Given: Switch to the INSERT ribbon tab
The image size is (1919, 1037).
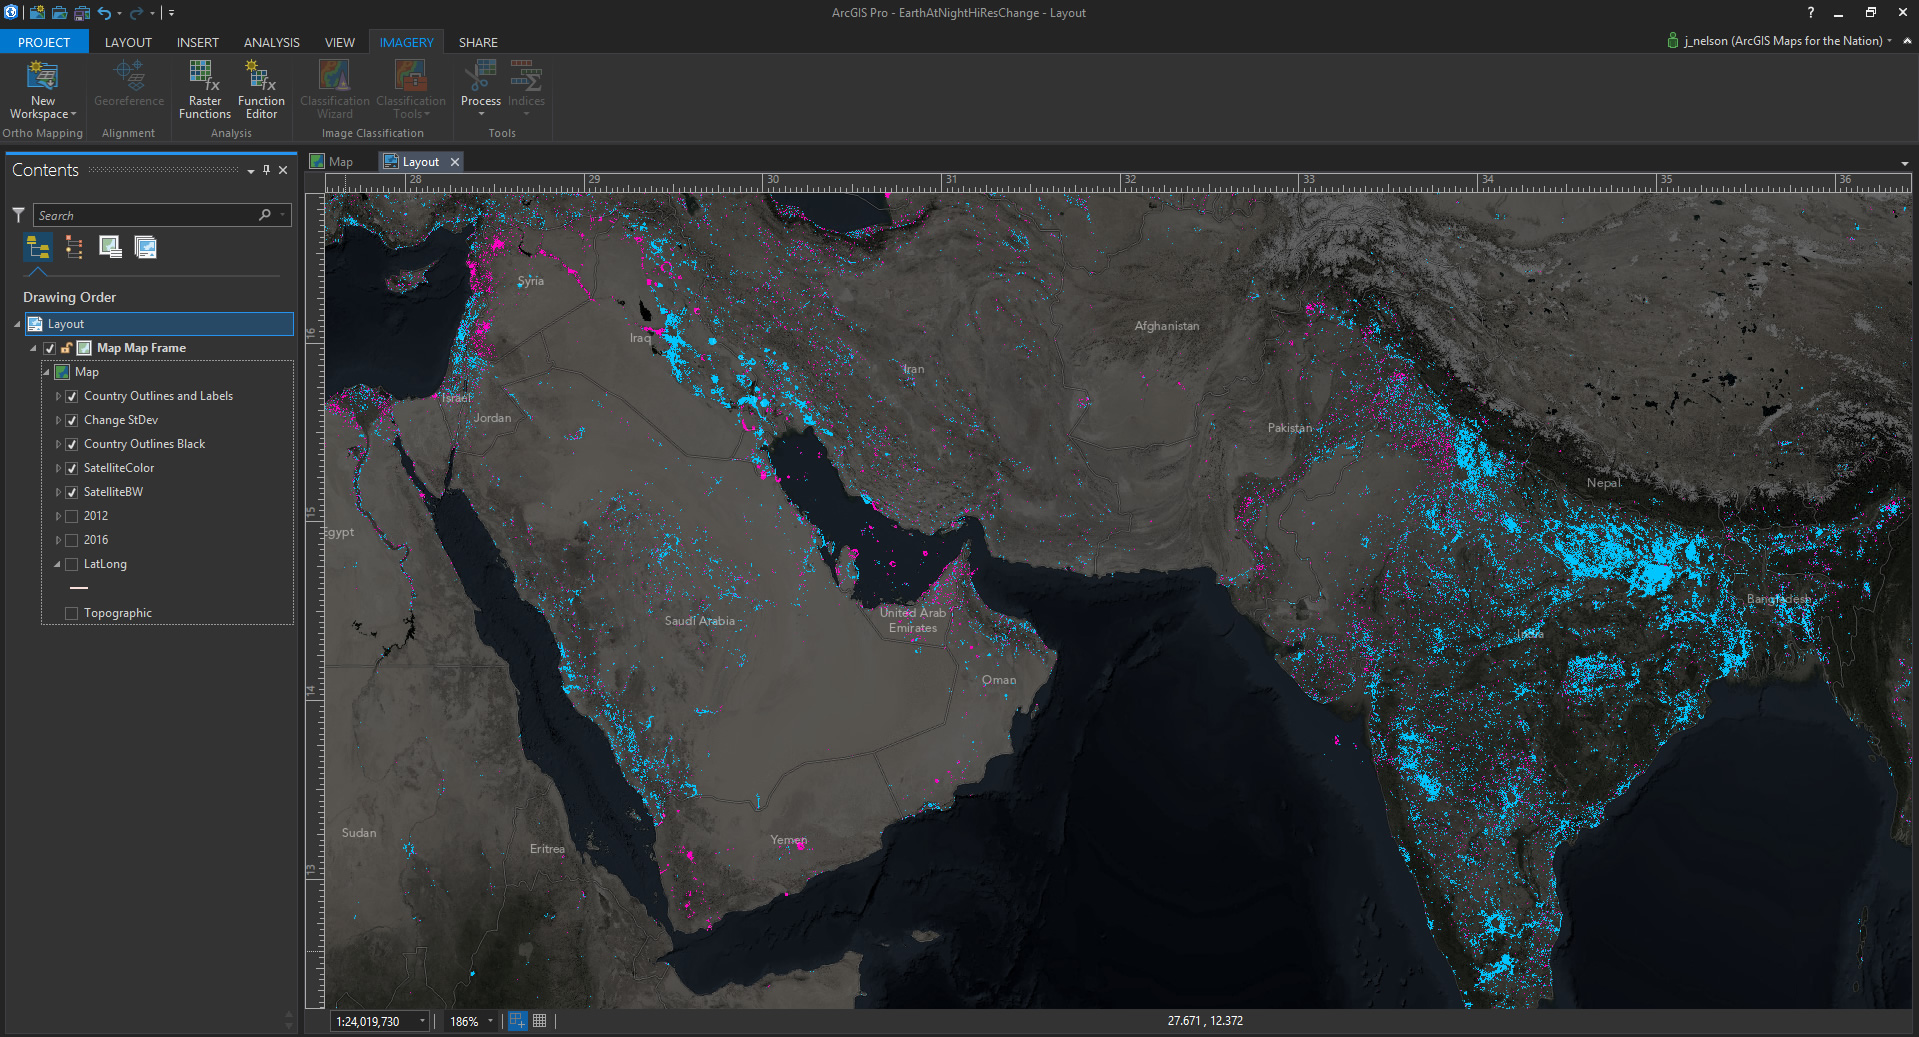Looking at the screenshot, I should click(198, 42).
